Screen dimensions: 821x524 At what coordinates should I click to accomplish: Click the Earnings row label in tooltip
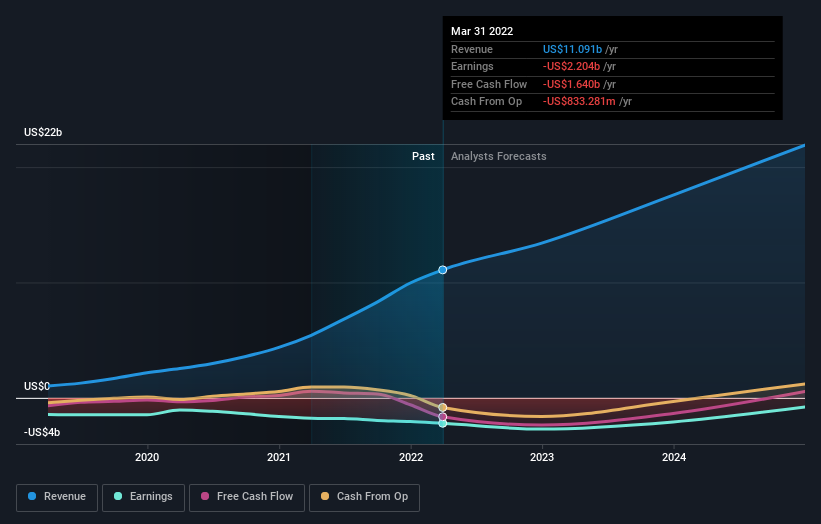tap(472, 66)
